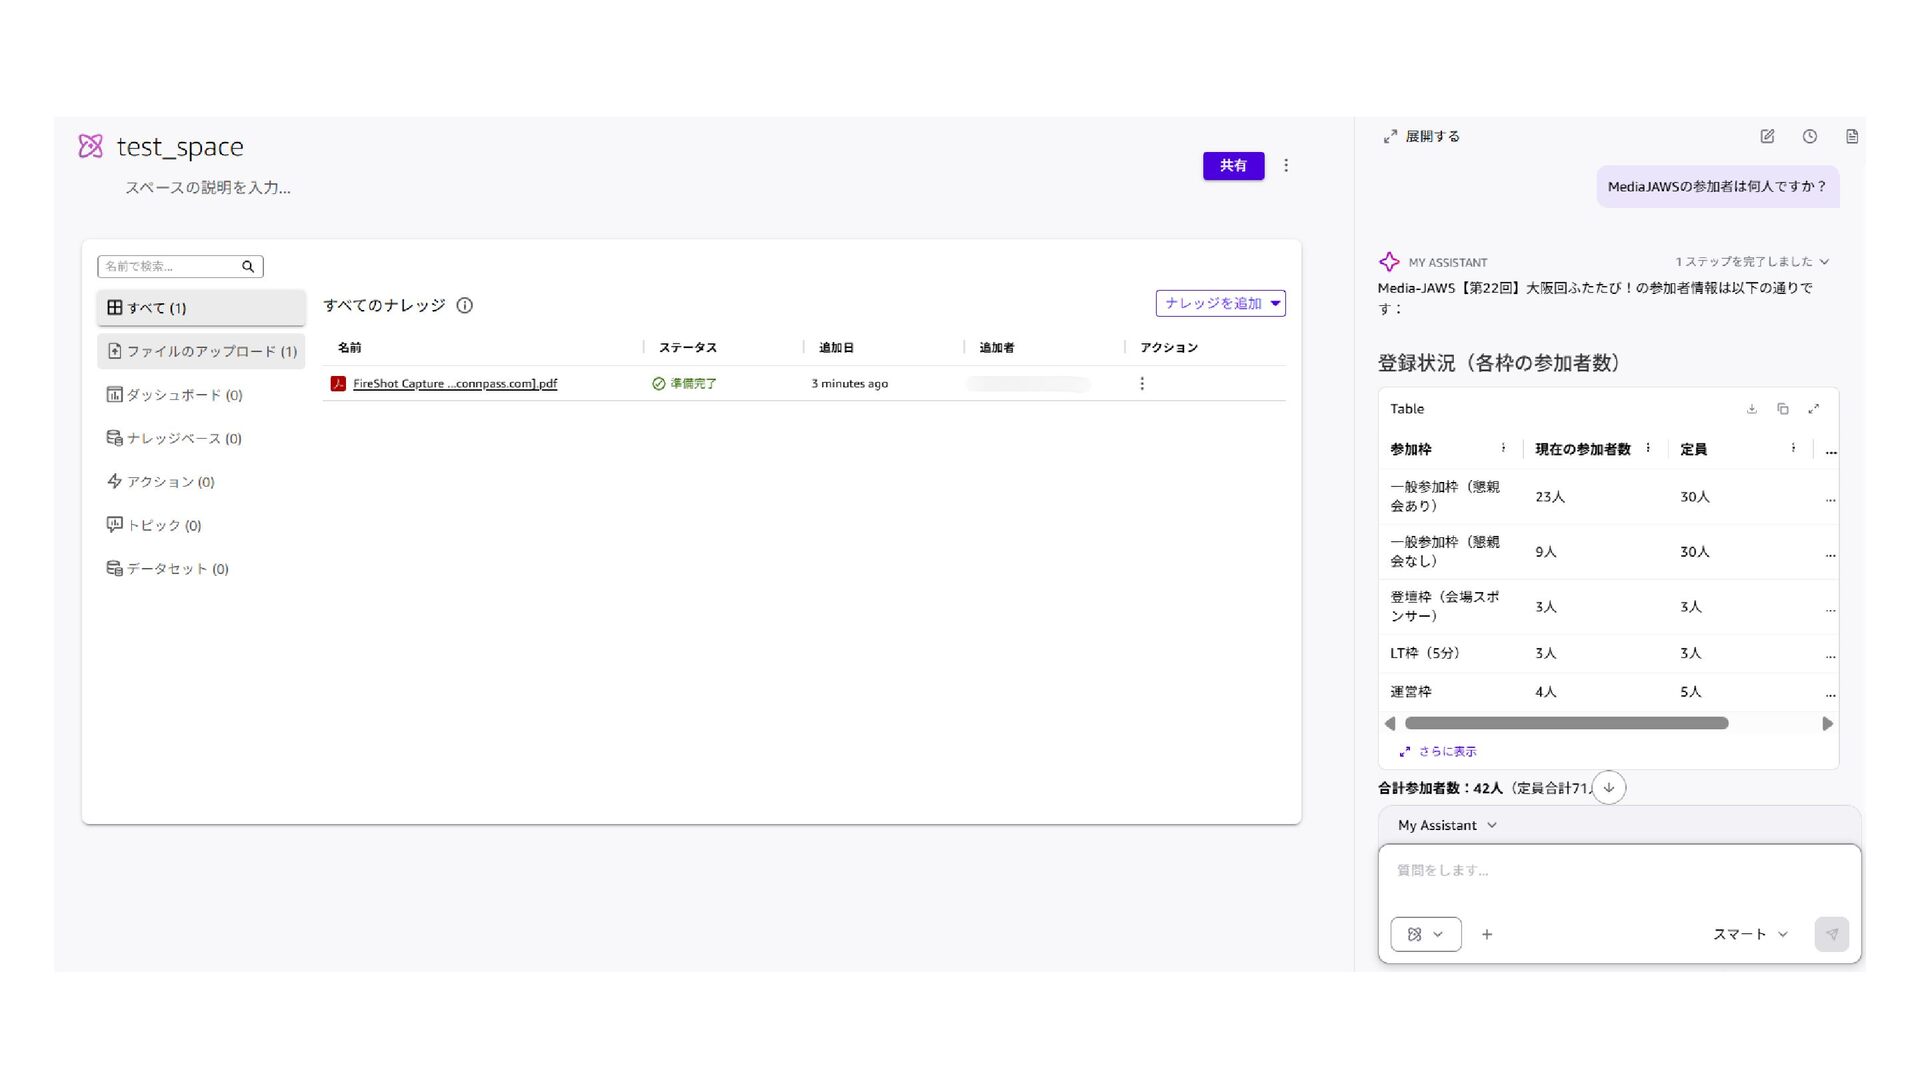Open 現在の参加者数 column options menu
Image resolution: width=1920 pixels, height=1080 pixels.
pyautogui.click(x=1648, y=448)
